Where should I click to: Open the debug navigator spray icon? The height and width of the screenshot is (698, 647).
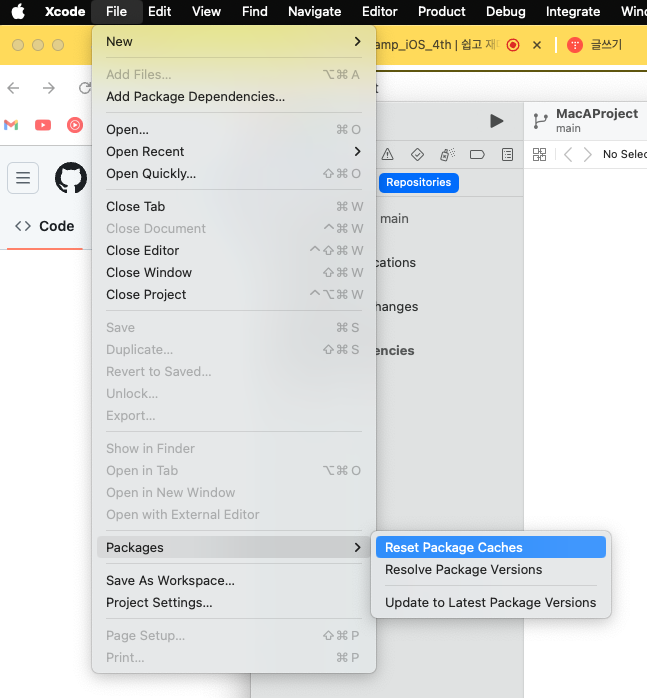(448, 154)
